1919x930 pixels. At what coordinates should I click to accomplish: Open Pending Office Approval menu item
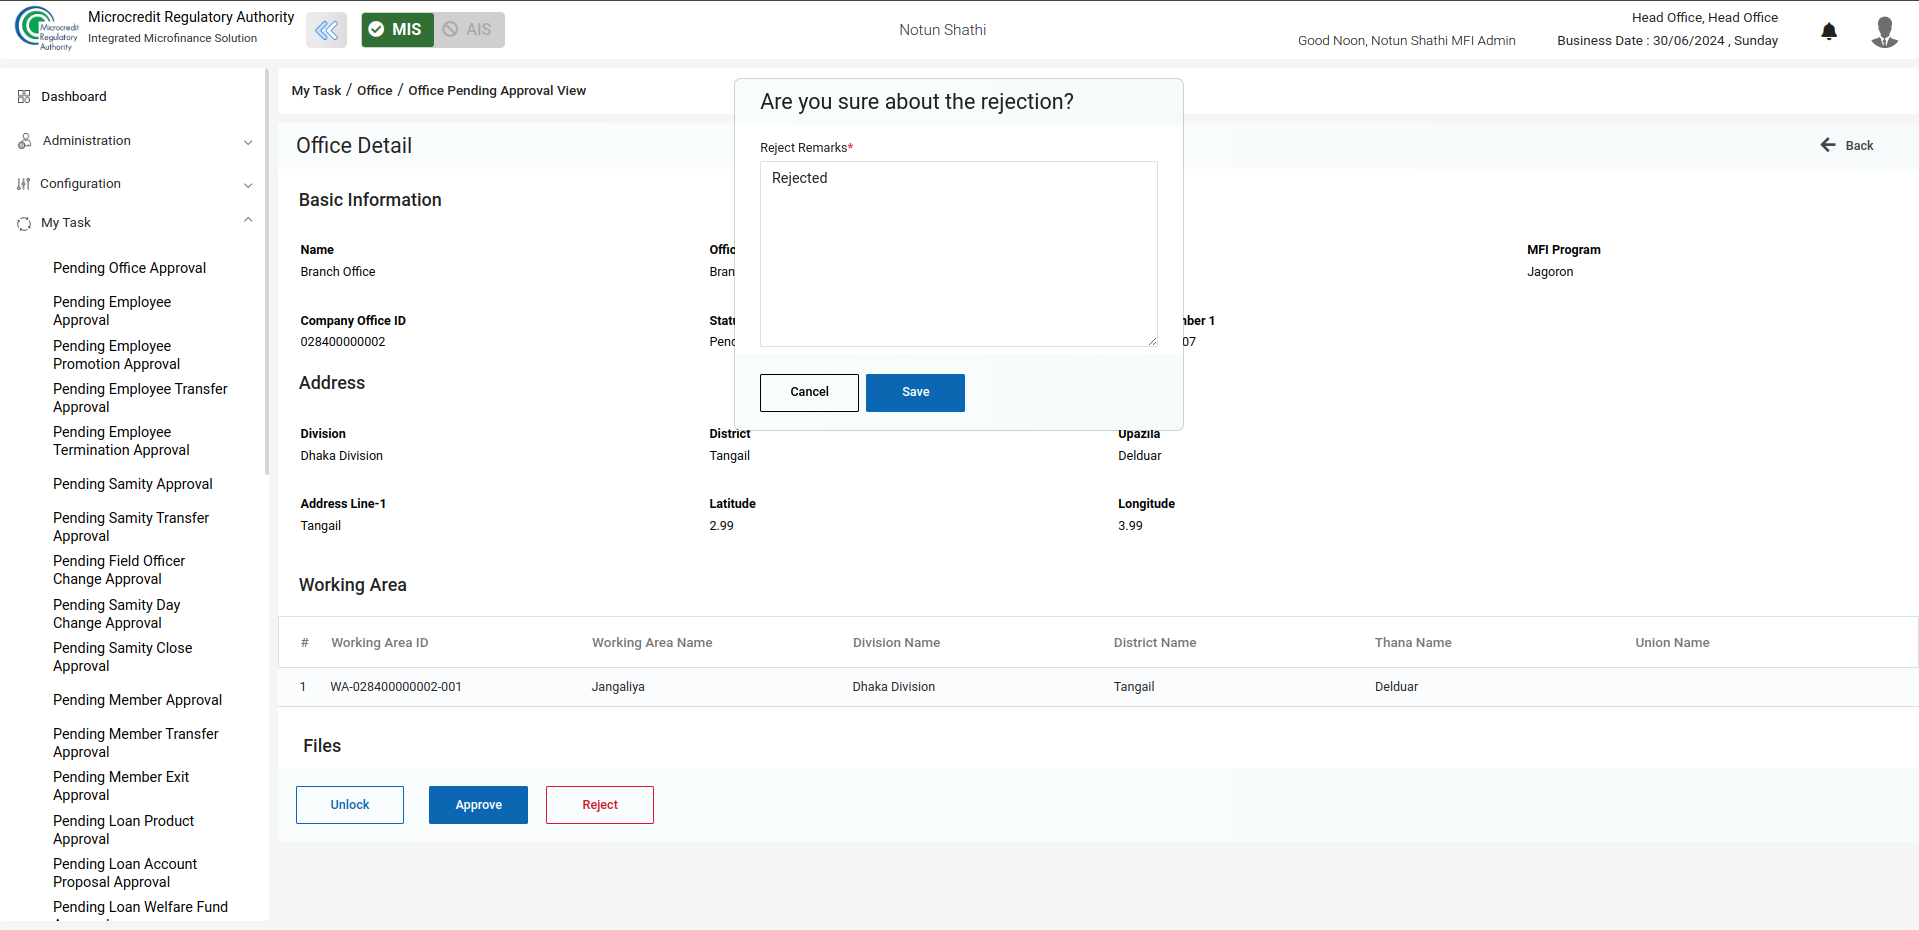click(129, 268)
